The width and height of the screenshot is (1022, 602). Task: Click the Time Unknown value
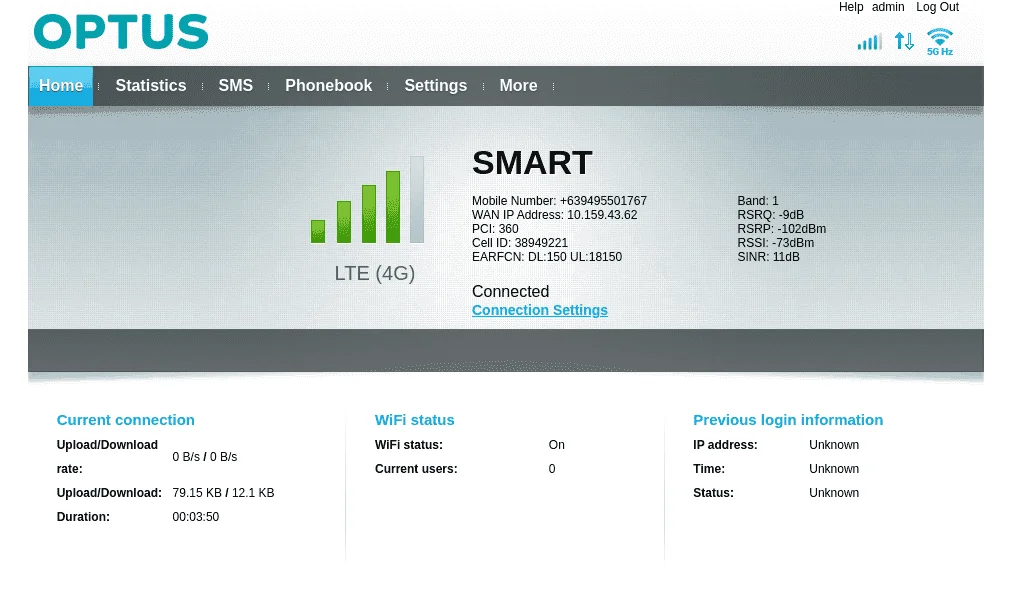click(834, 469)
